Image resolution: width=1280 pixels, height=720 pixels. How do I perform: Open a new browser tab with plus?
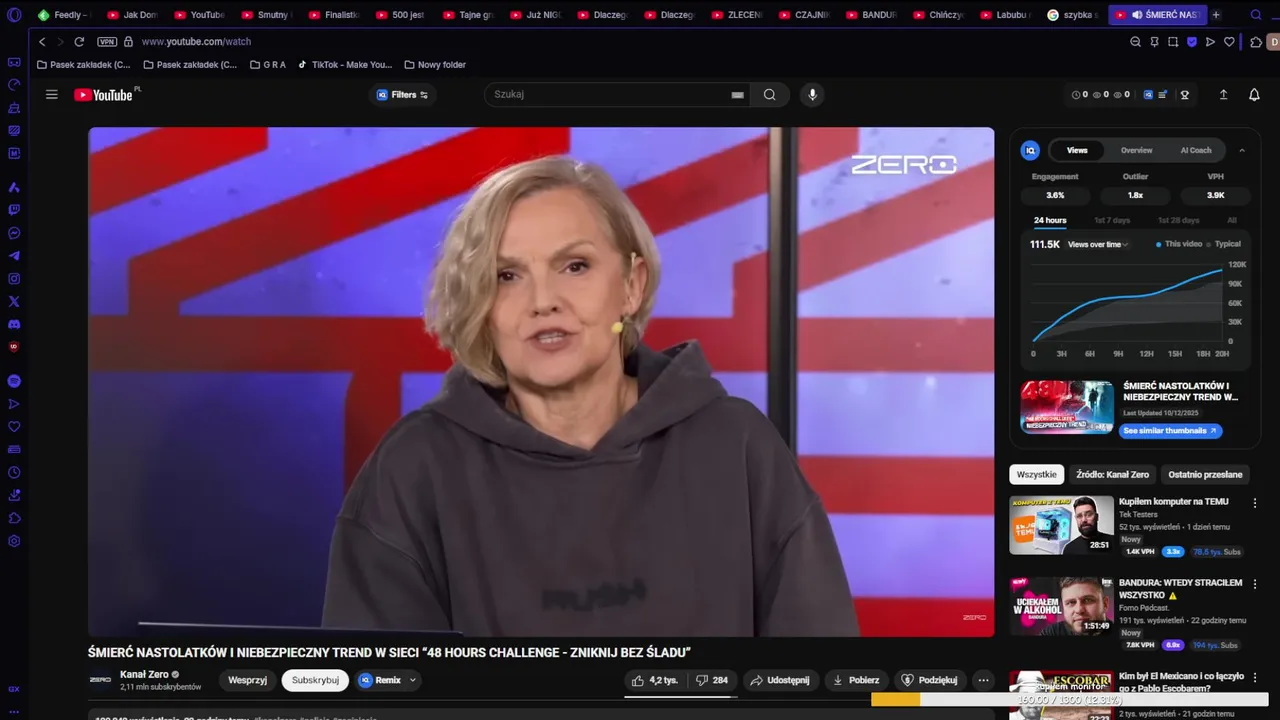point(1216,15)
